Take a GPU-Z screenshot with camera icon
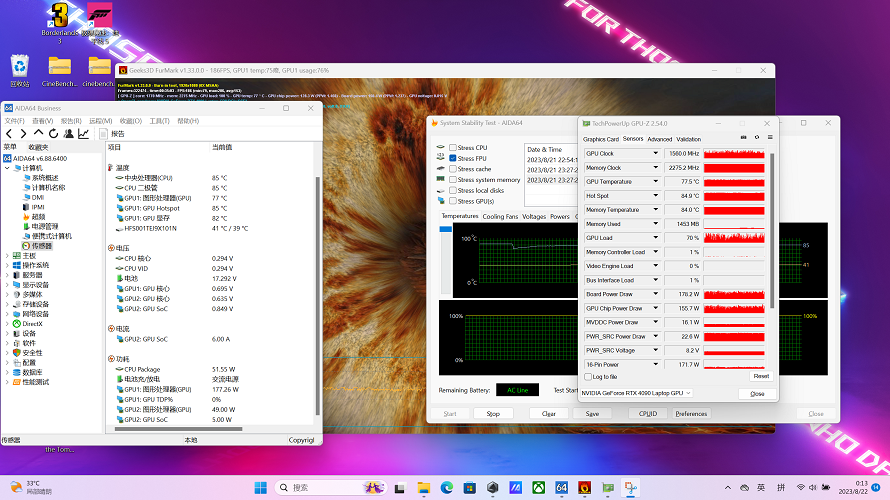 click(744, 137)
